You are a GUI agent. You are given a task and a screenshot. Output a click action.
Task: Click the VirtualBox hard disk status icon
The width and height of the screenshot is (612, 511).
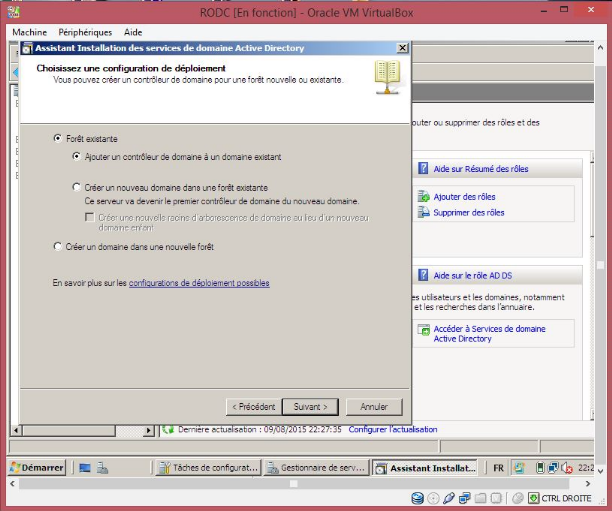pyautogui.click(x=418, y=498)
